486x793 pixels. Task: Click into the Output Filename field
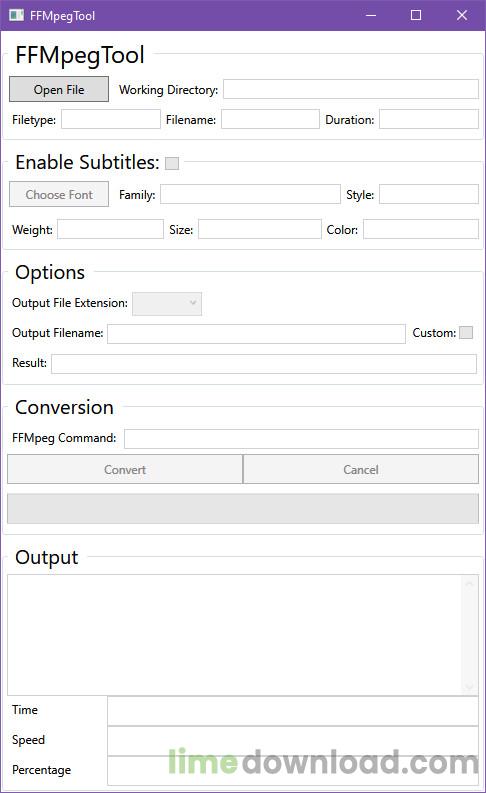click(x=256, y=333)
